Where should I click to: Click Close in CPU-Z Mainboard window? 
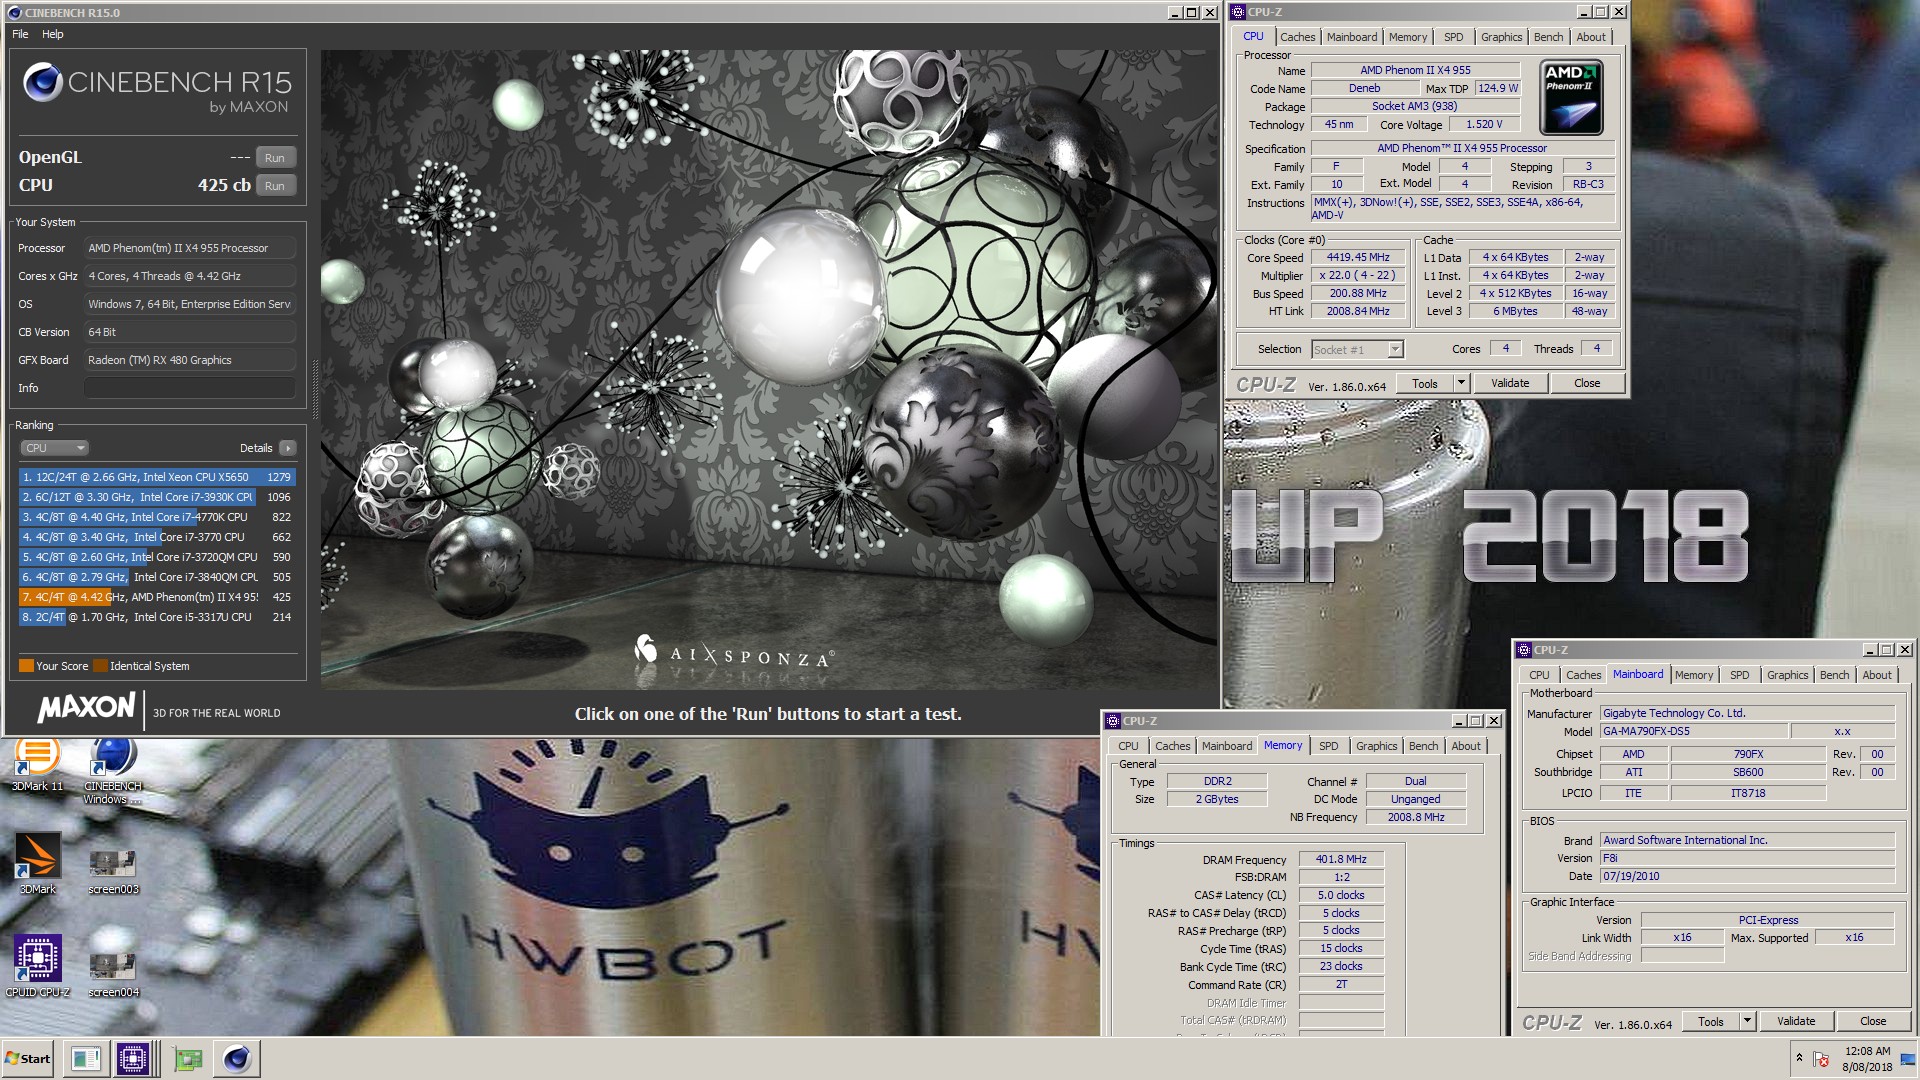pos(1873,1021)
